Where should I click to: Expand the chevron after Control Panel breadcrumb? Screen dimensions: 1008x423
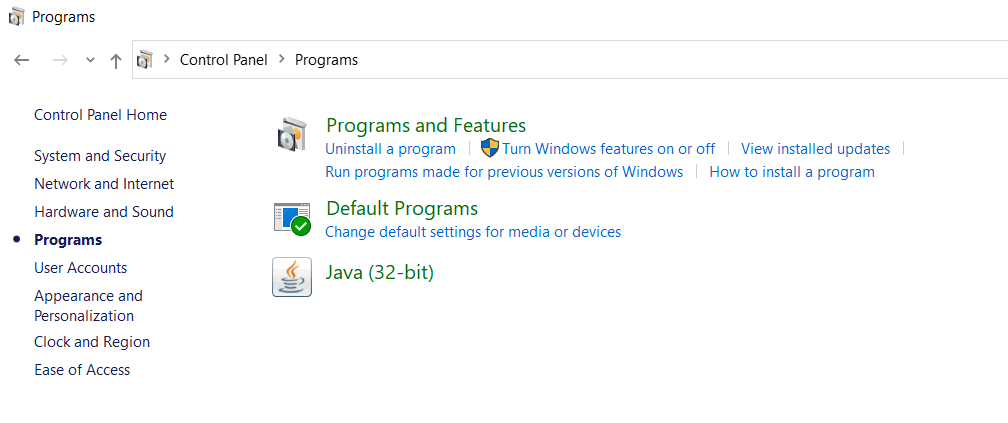coord(281,60)
